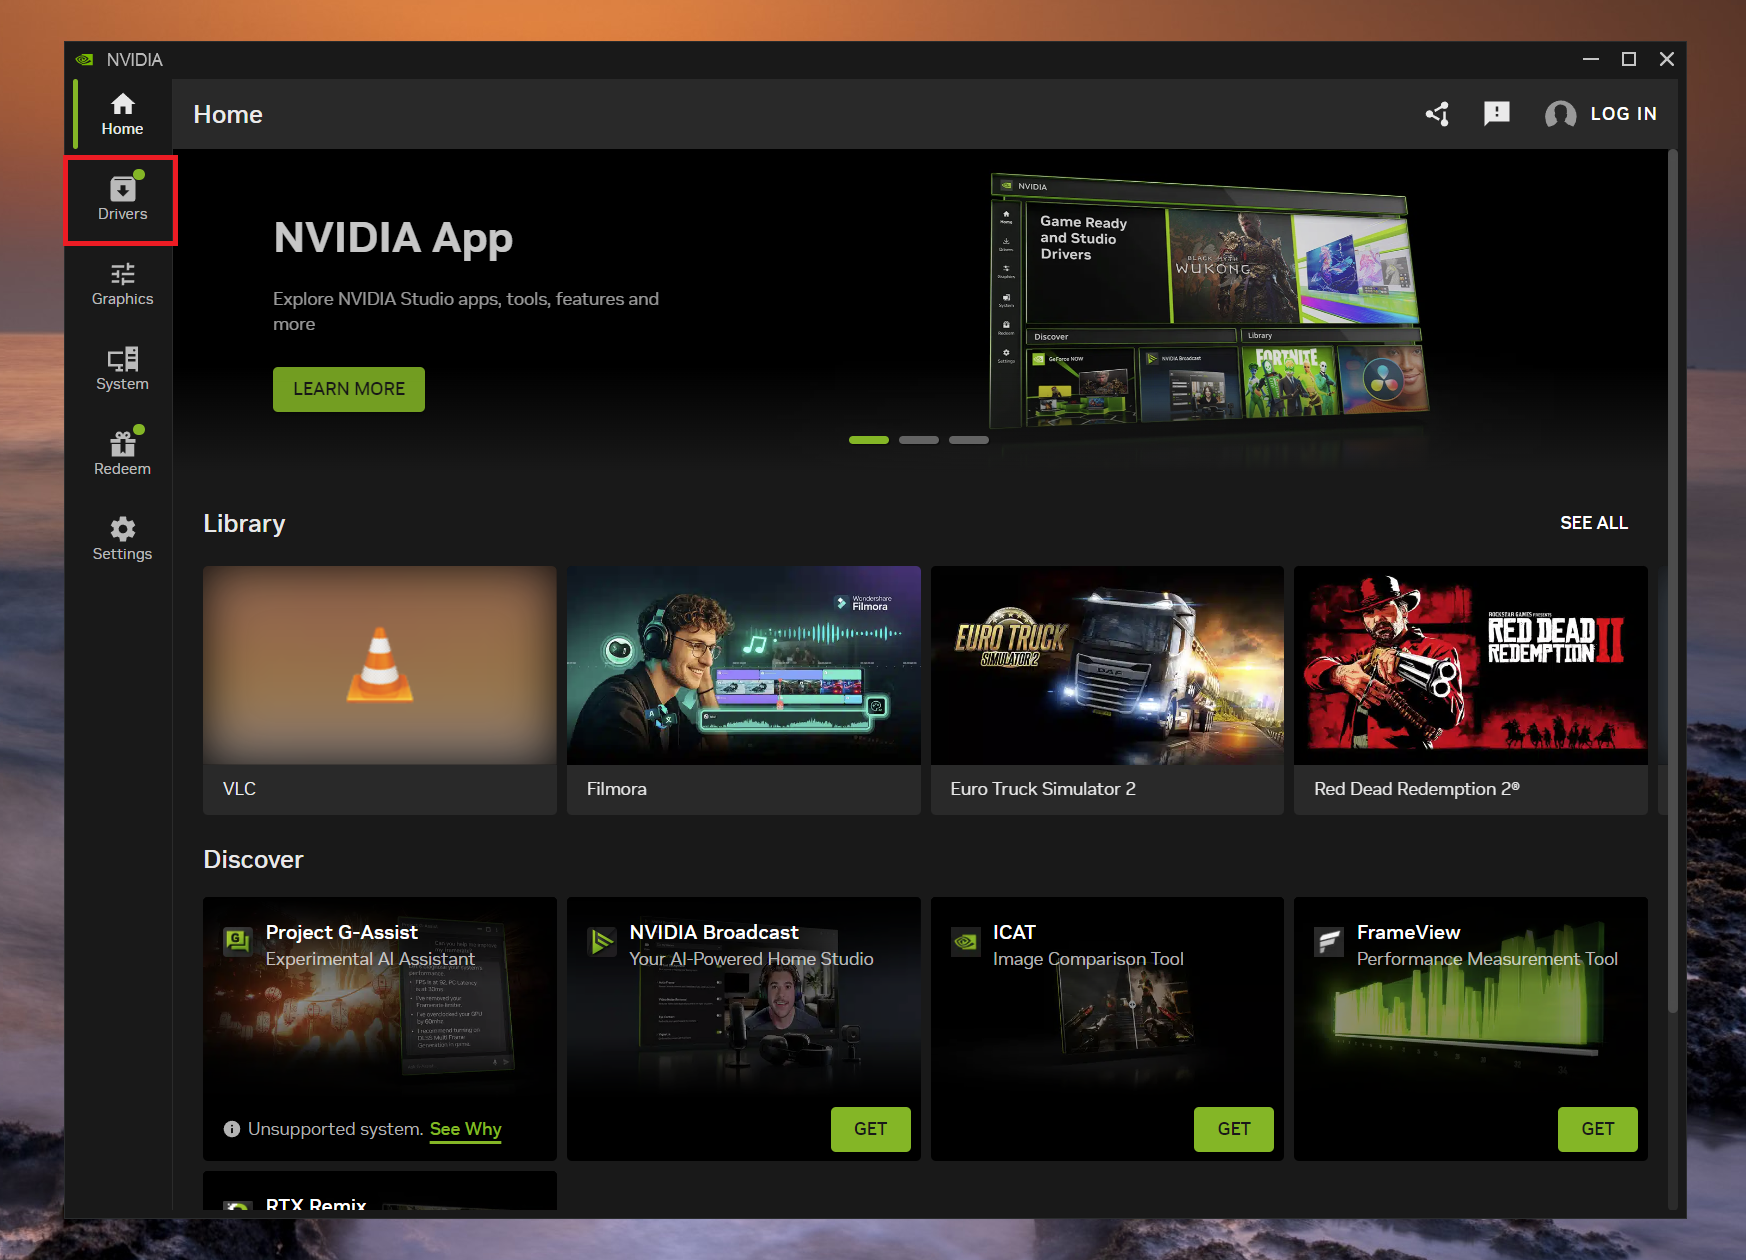The height and width of the screenshot is (1260, 1746).
Task: Open the Graphics section in the sidebar
Action: [121, 283]
